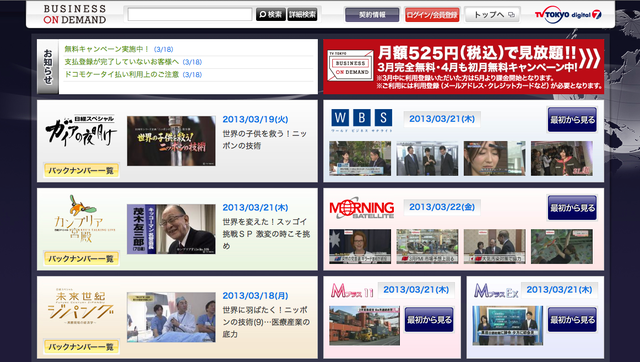Screen dimensions: 640x362
Task: Click the Morning Satellite logo
Action: coord(362,209)
